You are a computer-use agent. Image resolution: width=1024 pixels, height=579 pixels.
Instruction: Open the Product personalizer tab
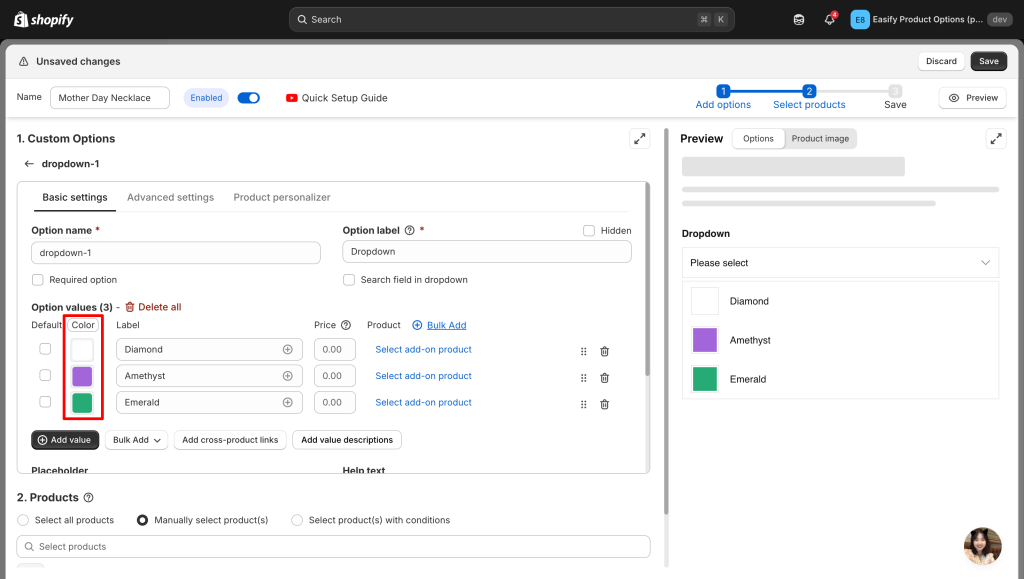[281, 197]
